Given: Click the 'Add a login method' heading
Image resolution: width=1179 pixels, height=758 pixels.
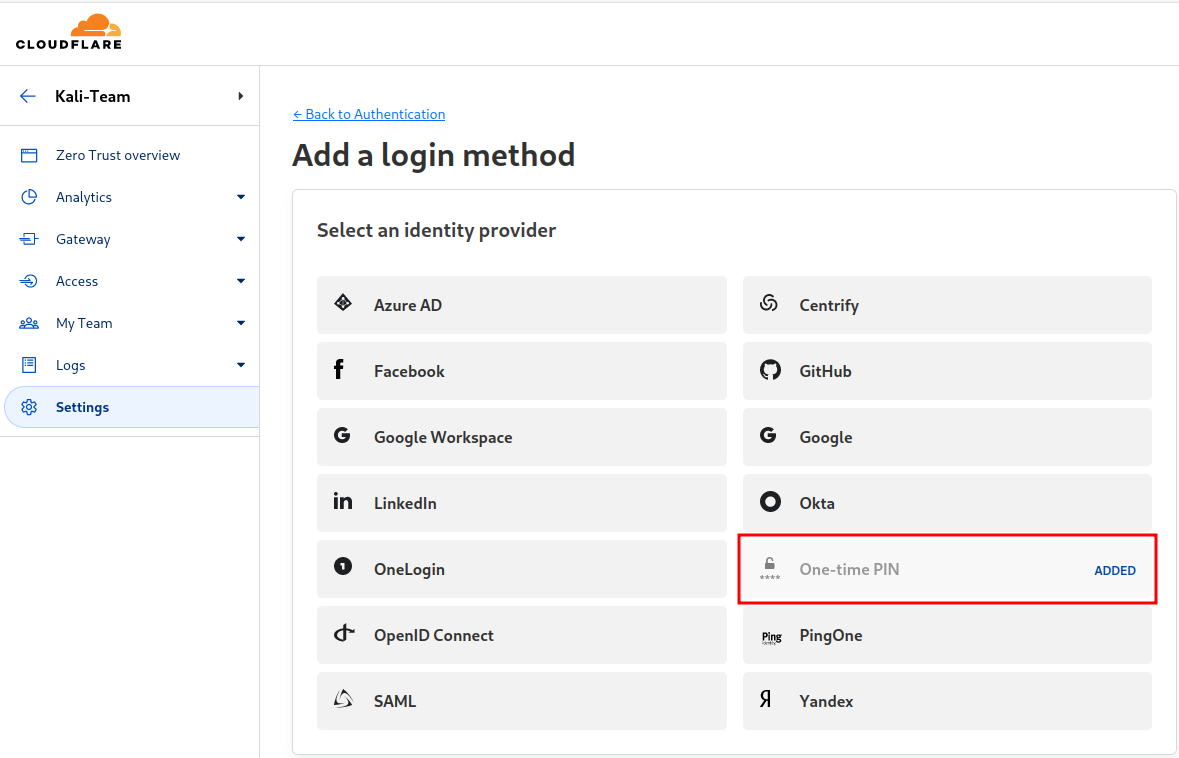Looking at the screenshot, I should click(x=434, y=156).
